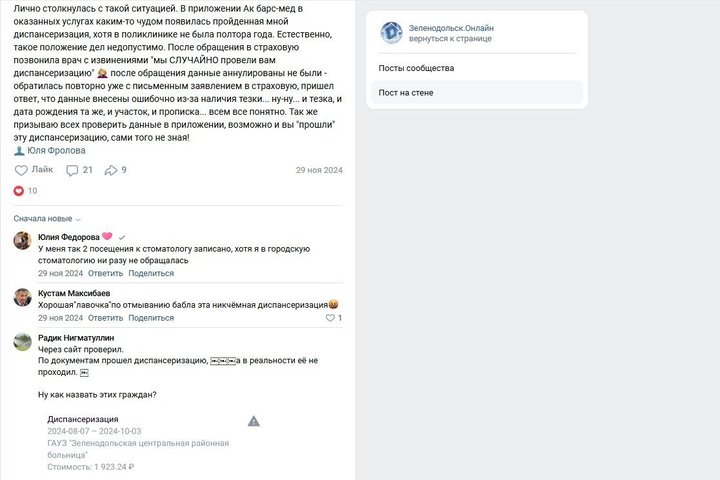720x480 pixels.
Task: Open the Зеленодольск.Онлайн community avatar
Action: 392,32
